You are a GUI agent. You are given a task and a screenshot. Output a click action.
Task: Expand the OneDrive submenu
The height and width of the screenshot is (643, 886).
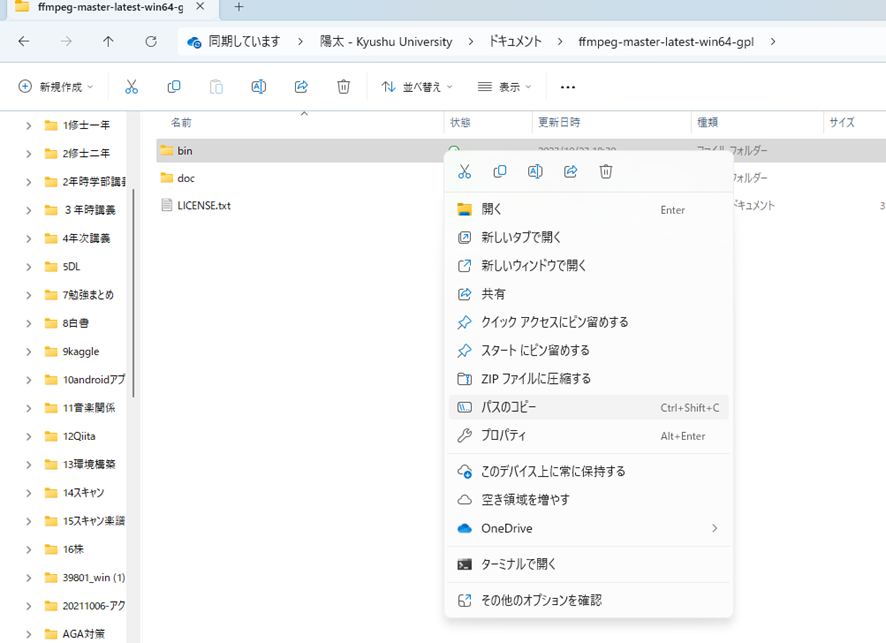(x=588, y=528)
